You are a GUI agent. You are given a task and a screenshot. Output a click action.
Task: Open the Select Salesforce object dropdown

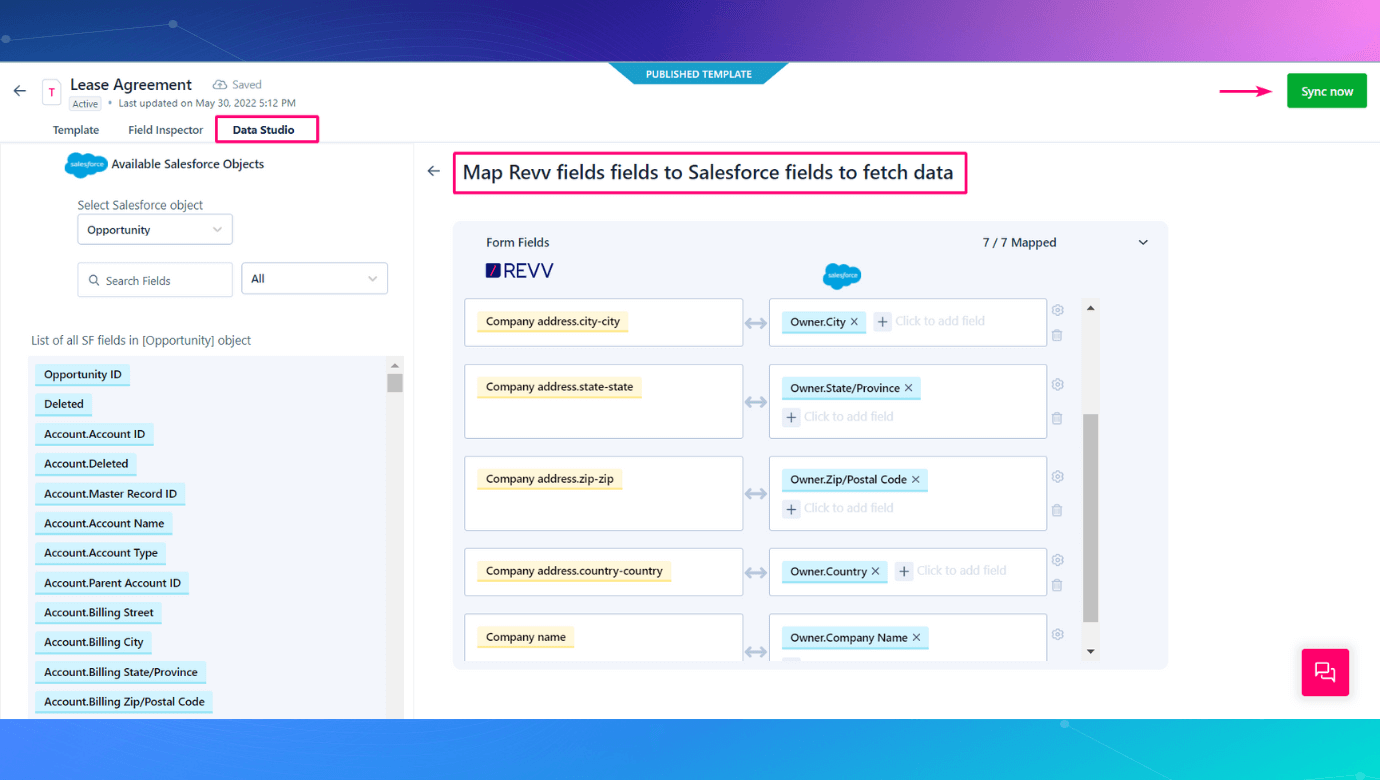[x=155, y=229]
